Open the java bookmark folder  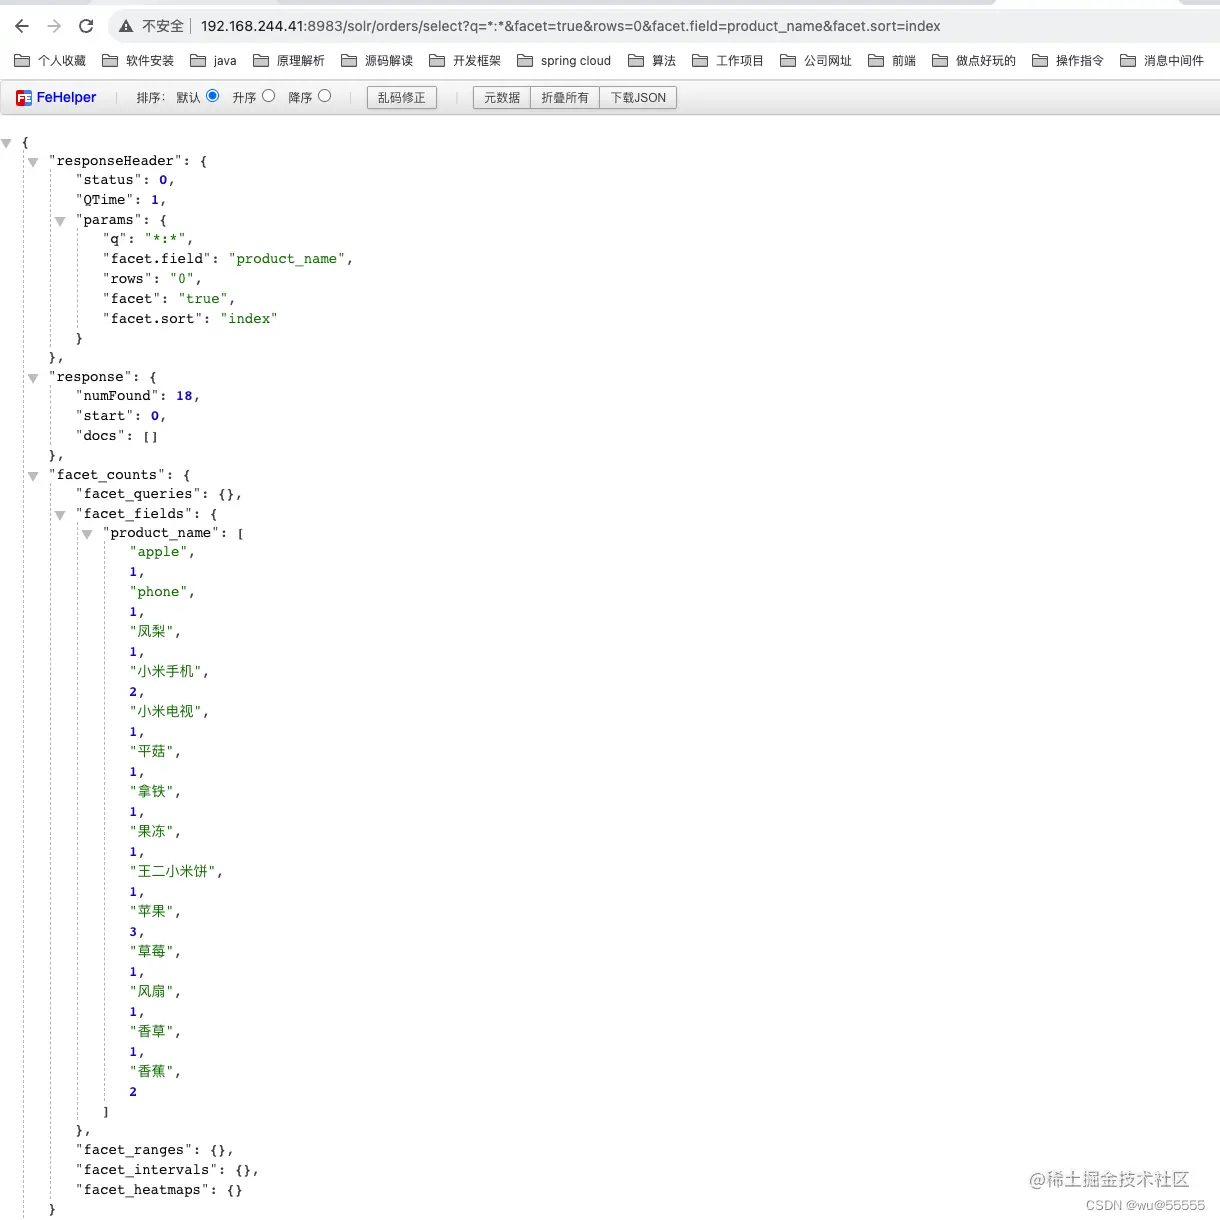click(x=213, y=61)
